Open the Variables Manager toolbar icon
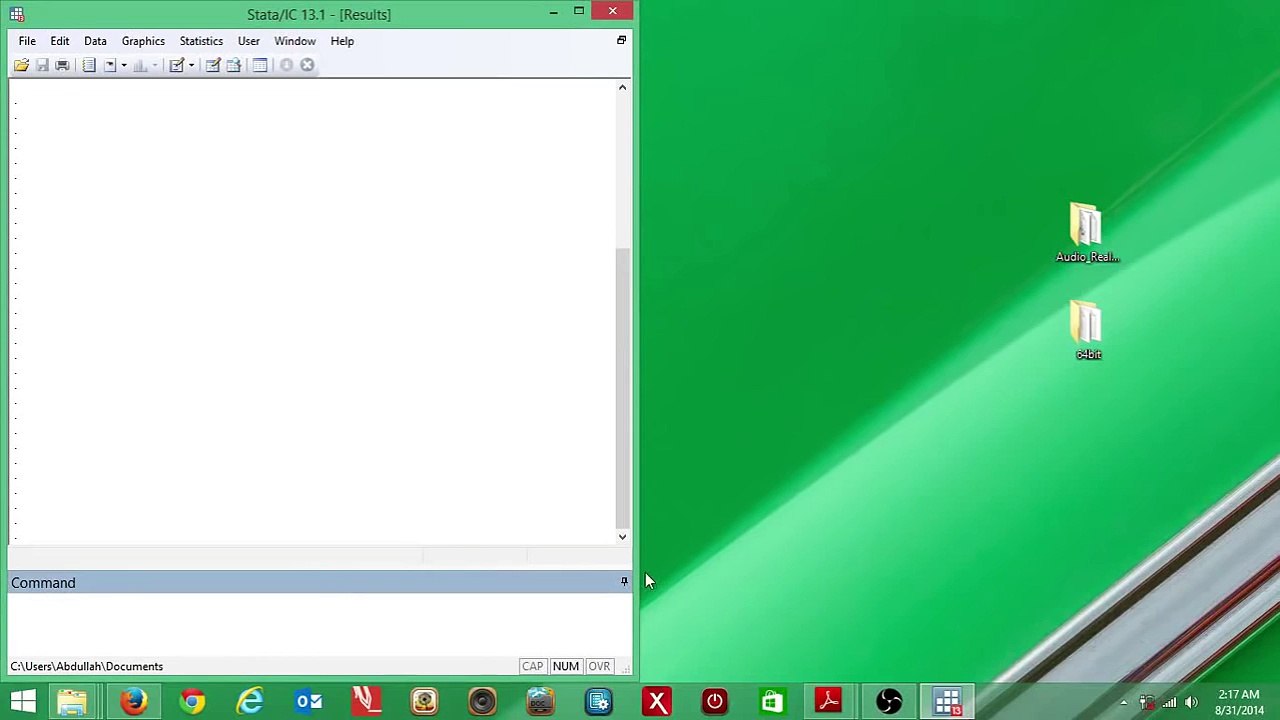 tap(260, 65)
